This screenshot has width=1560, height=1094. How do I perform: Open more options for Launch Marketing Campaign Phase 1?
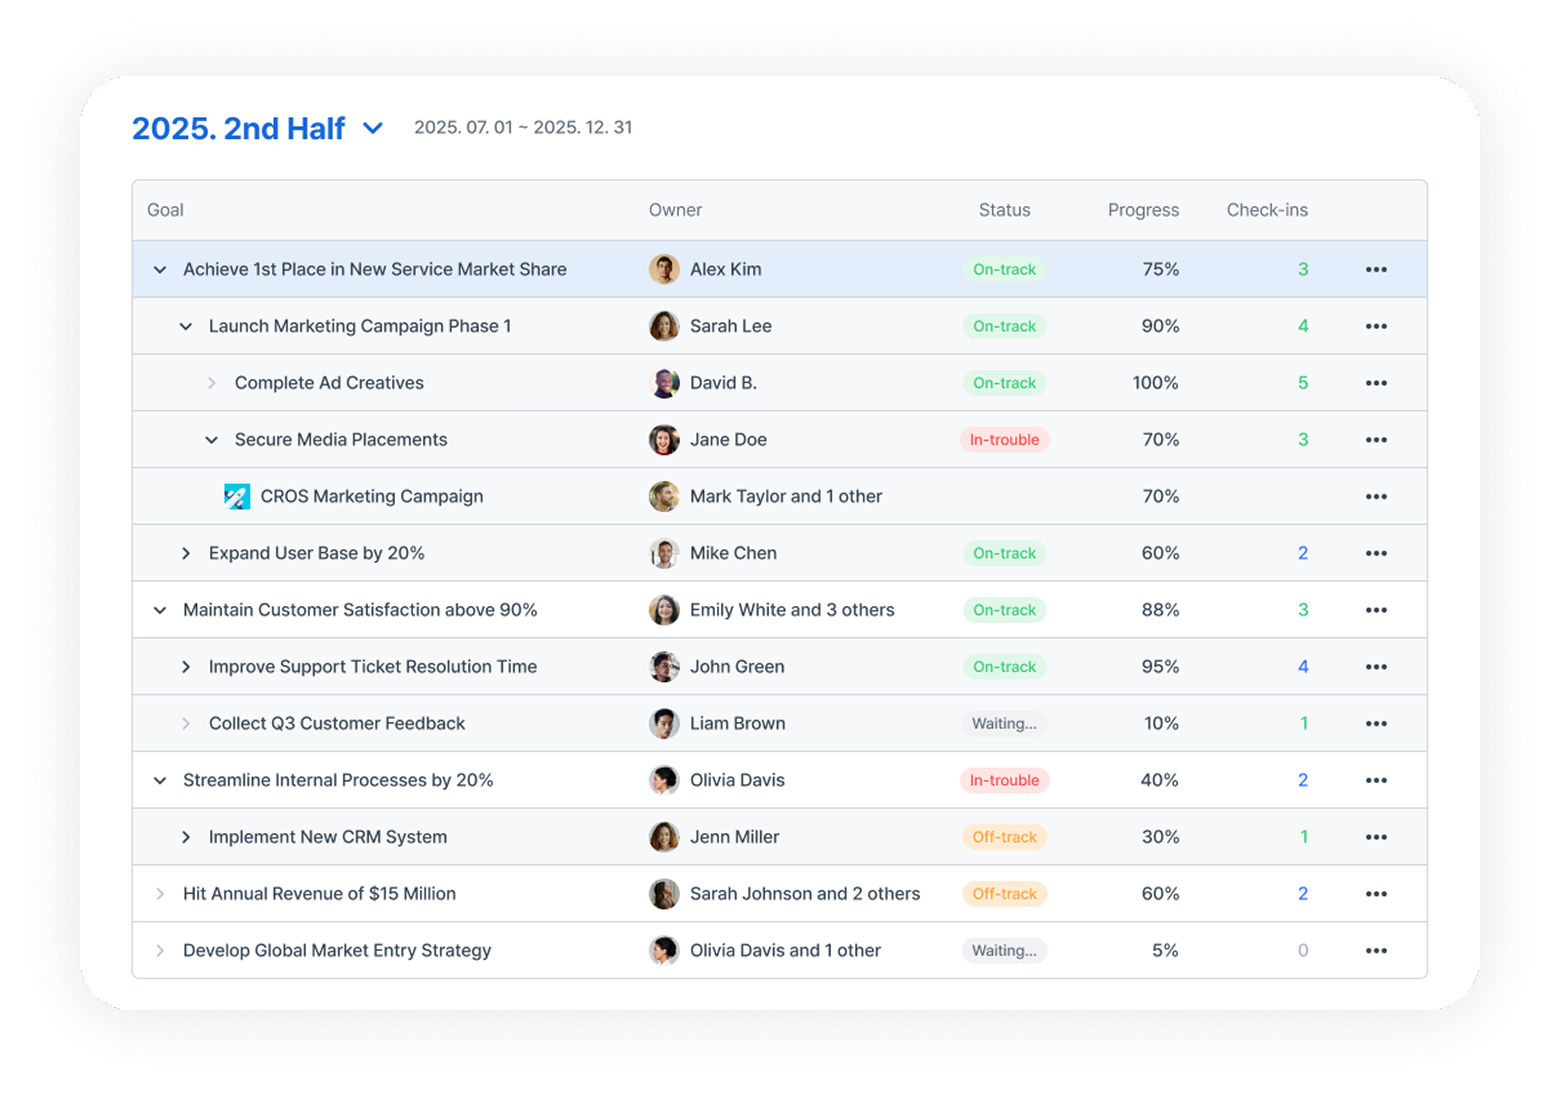pos(1376,326)
